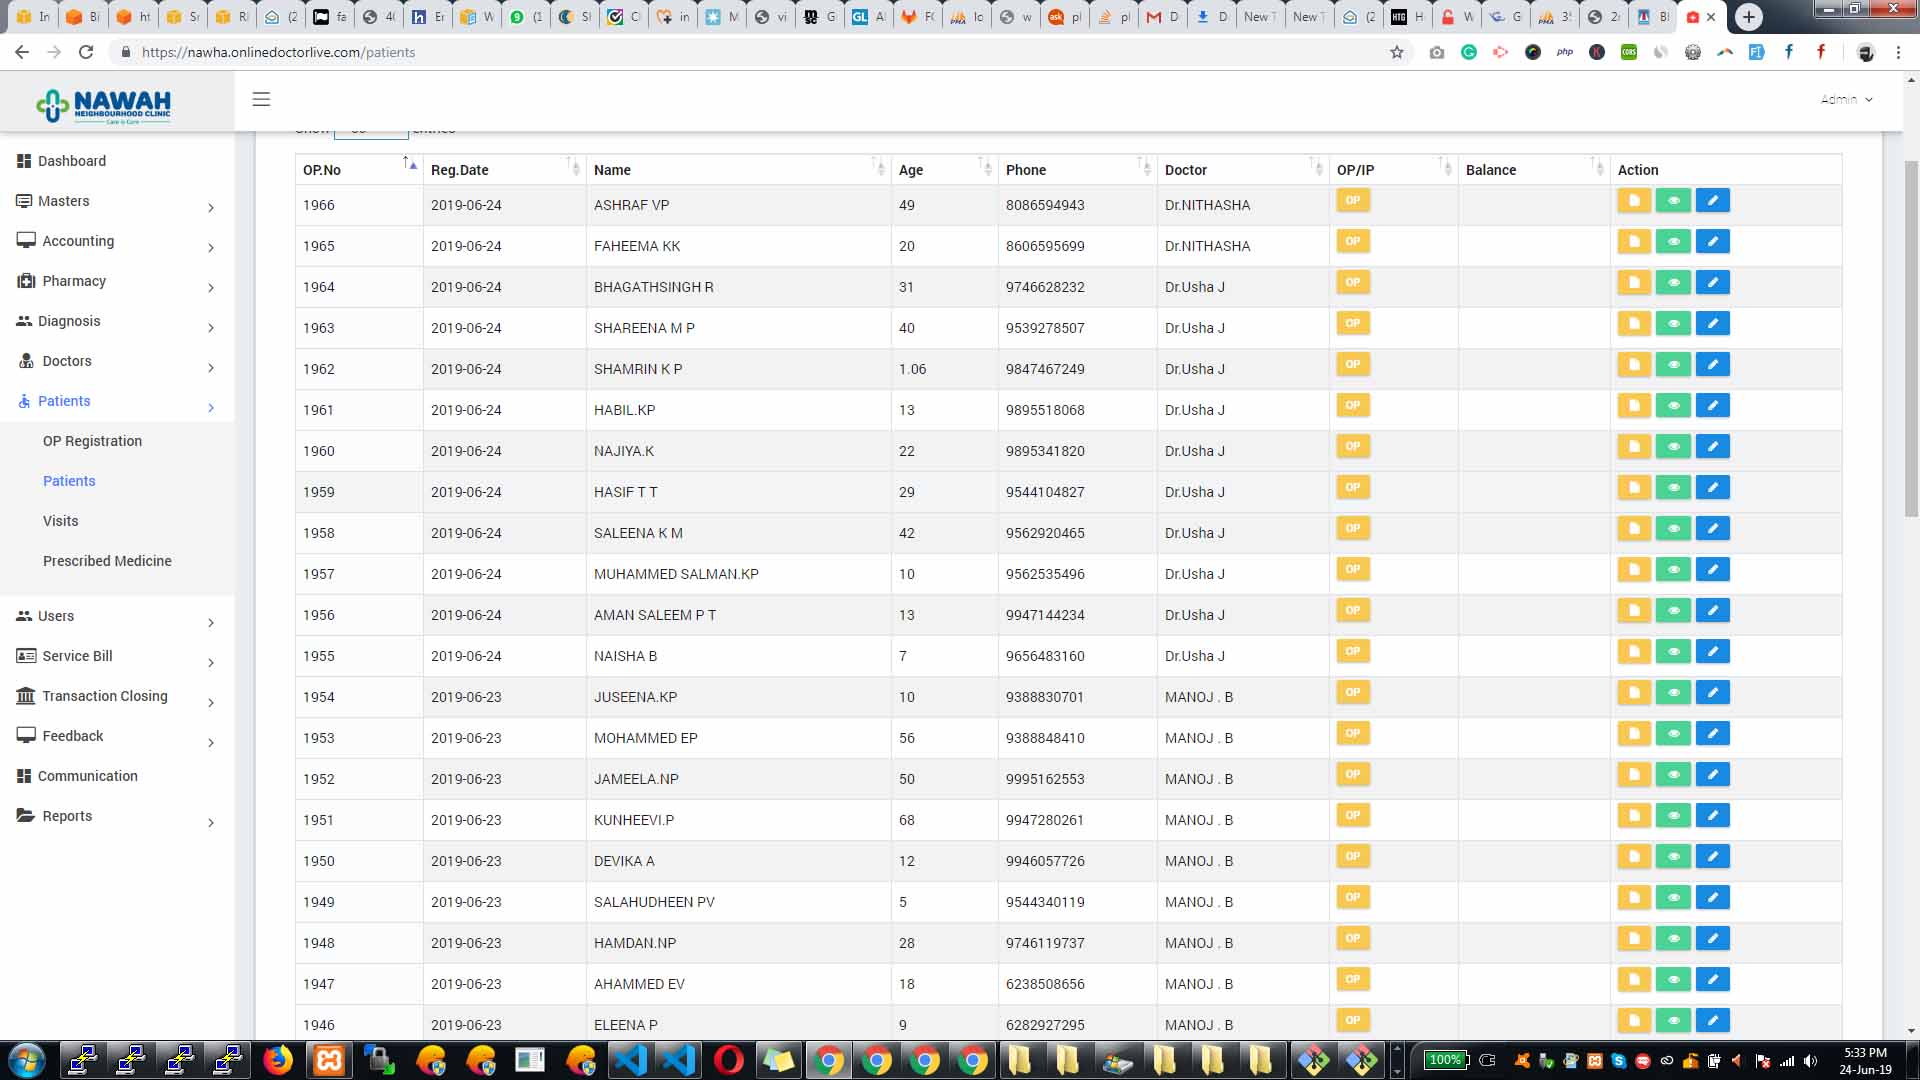Open a new browser tab
The width and height of the screenshot is (1920, 1080).
coord(1748,16)
